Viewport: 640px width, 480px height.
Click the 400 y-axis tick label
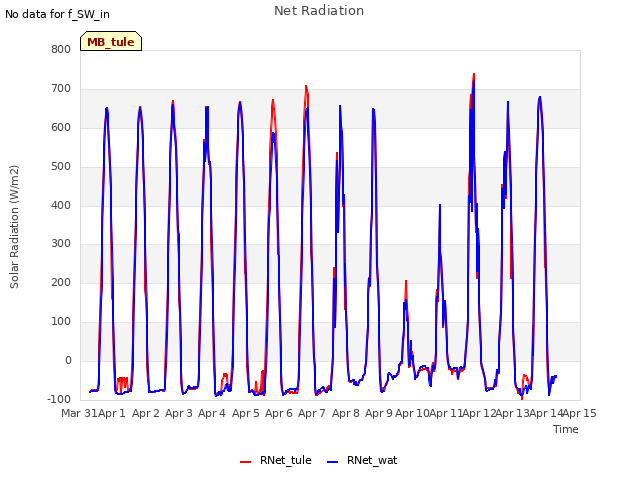(61, 205)
